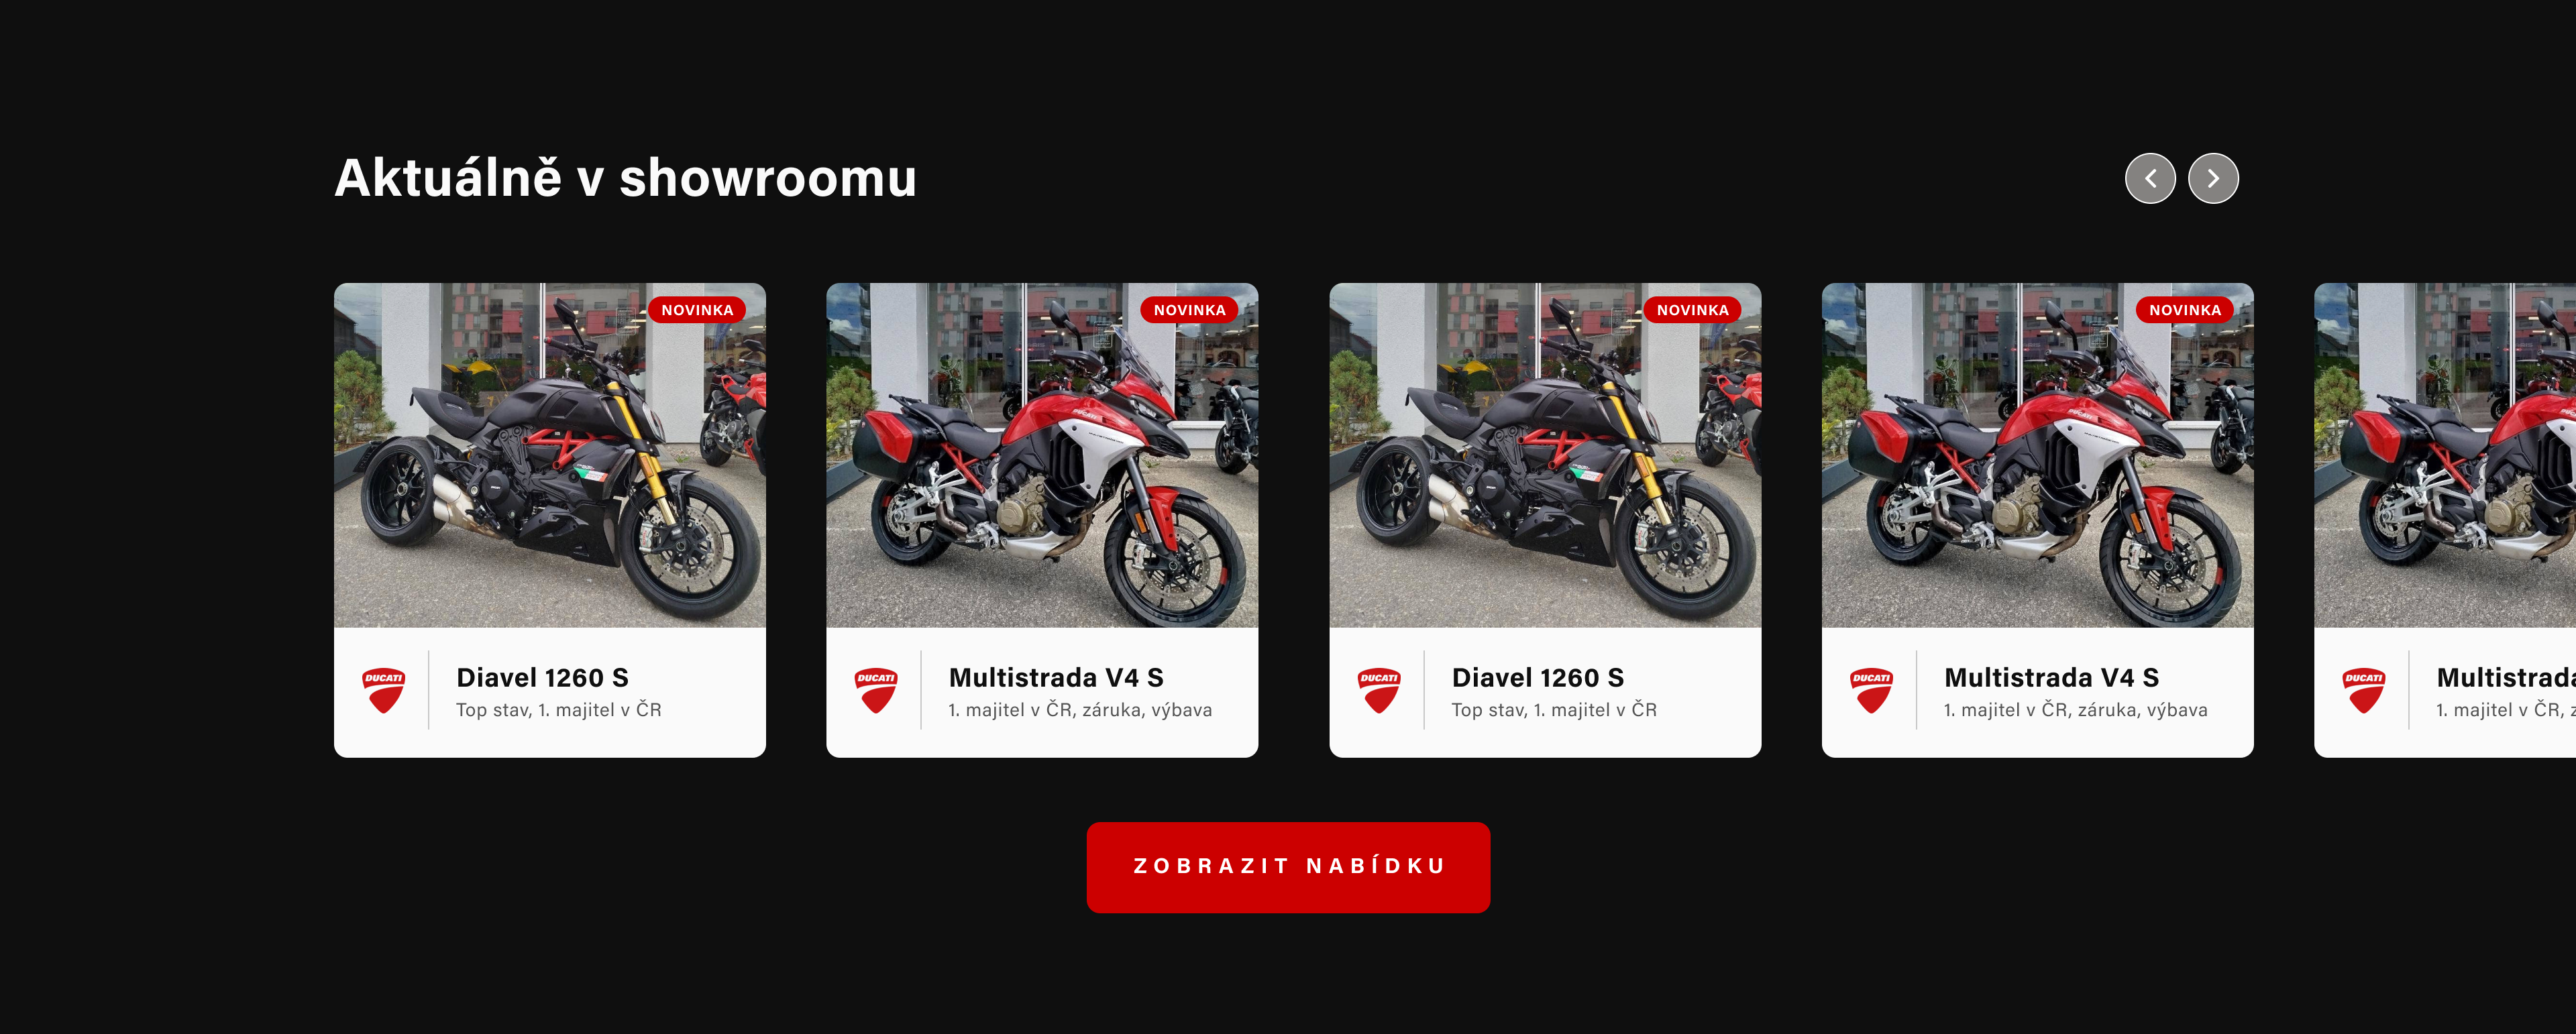Image resolution: width=2576 pixels, height=1034 pixels.
Task: Open first Diavel 1260 S title link
Action: (542, 678)
